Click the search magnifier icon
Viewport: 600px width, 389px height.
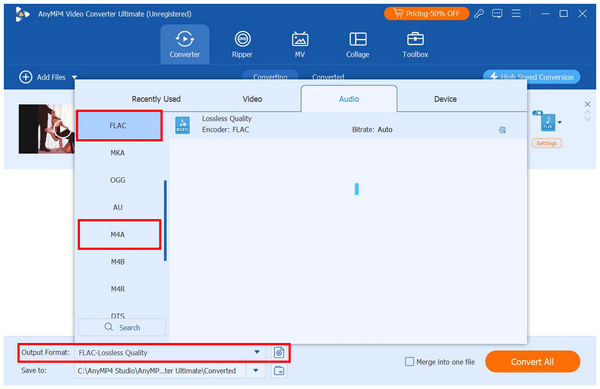(109, 327)
